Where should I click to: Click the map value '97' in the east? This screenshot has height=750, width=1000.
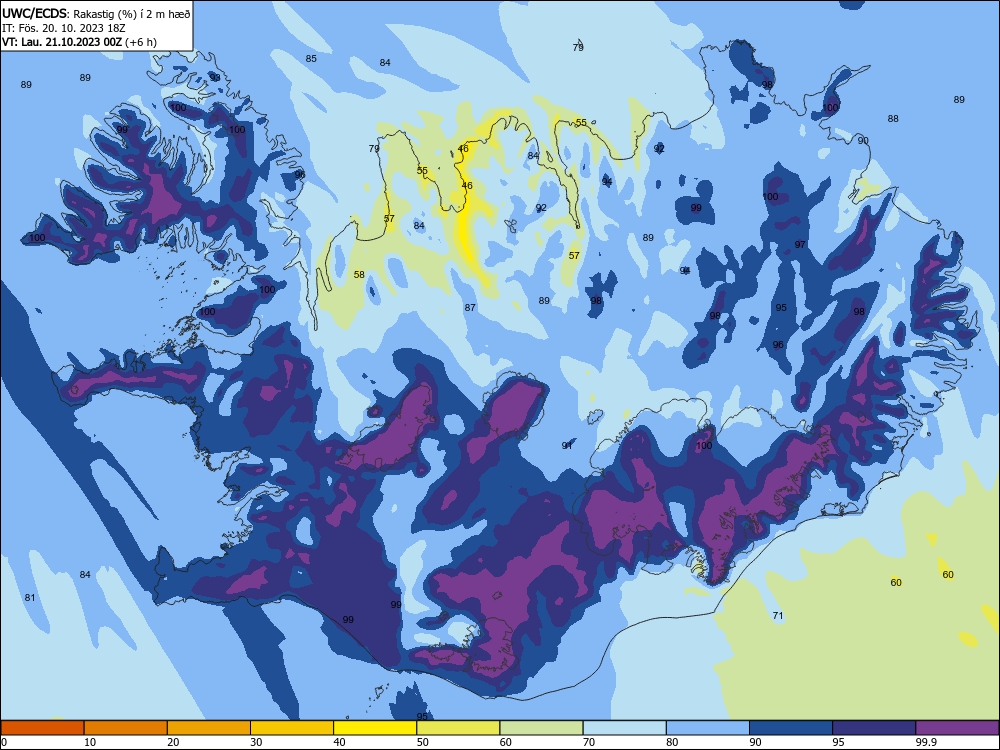coord(800,245)
